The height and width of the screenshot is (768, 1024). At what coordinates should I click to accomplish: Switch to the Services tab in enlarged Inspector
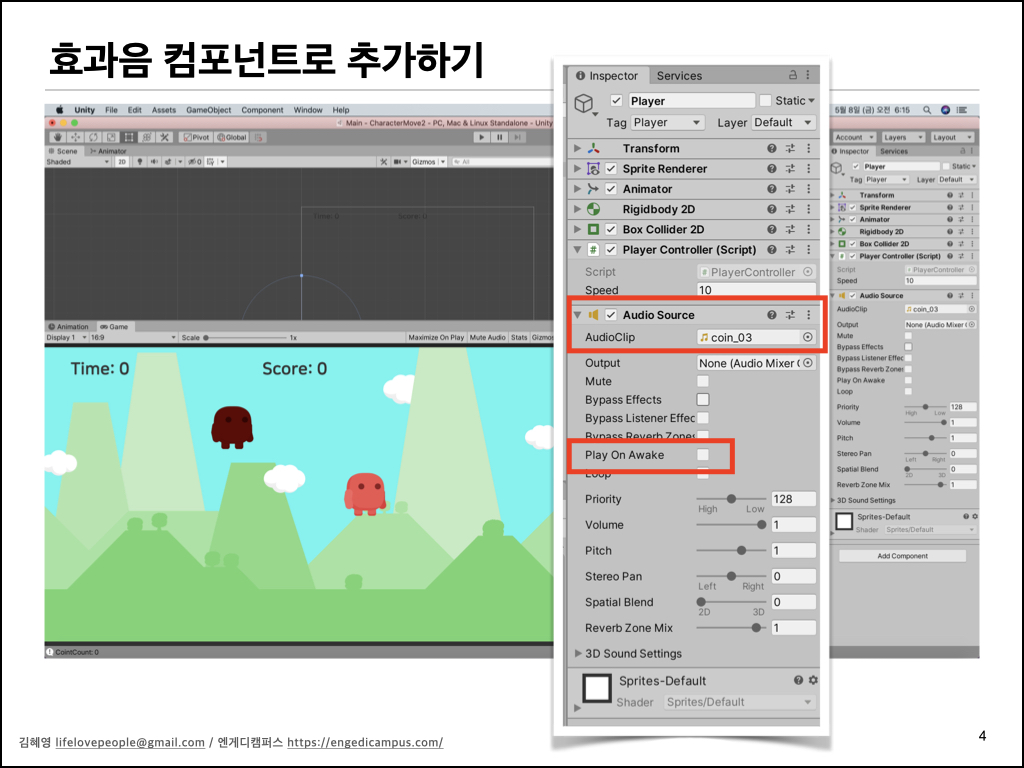coord(679,76)
